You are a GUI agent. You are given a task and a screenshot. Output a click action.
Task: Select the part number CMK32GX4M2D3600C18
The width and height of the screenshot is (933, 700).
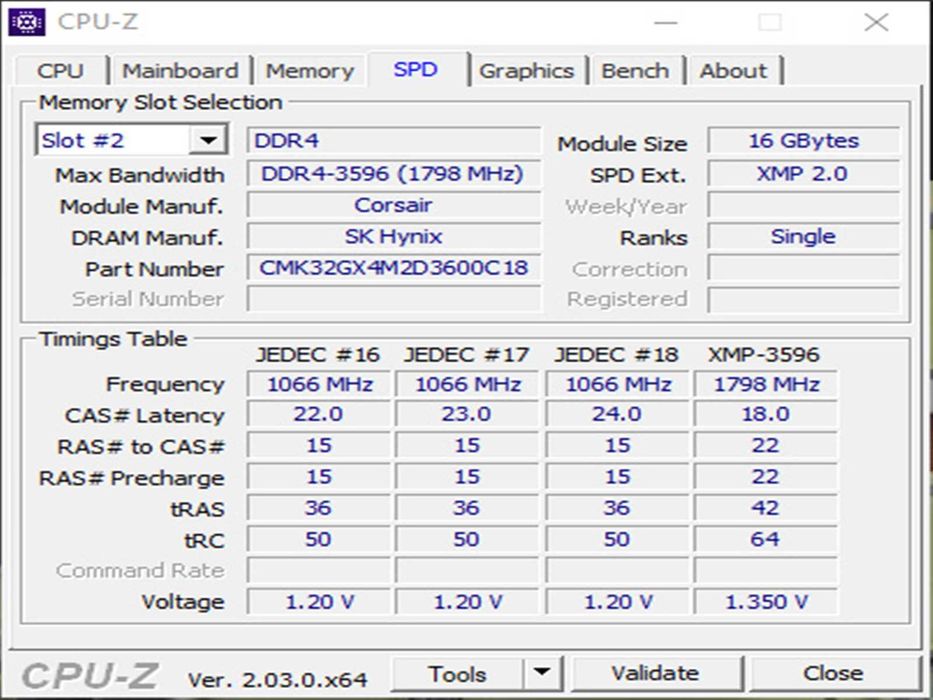coord(394,268)
